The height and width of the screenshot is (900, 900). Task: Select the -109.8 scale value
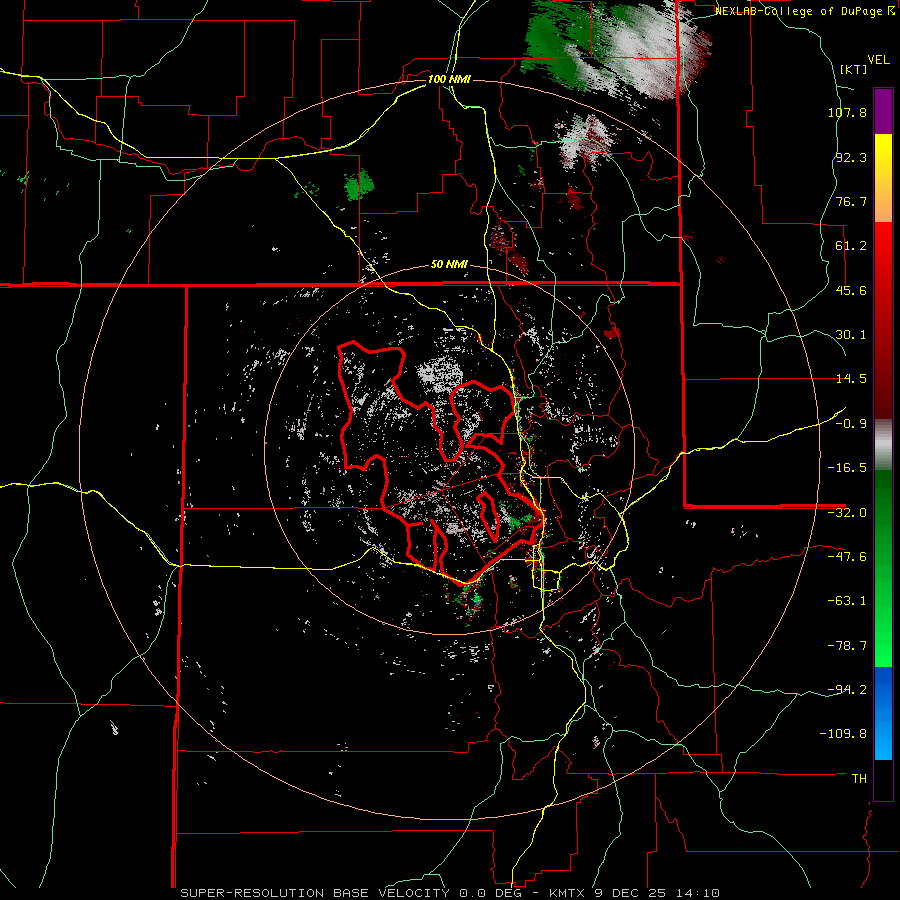pos(843,734)
